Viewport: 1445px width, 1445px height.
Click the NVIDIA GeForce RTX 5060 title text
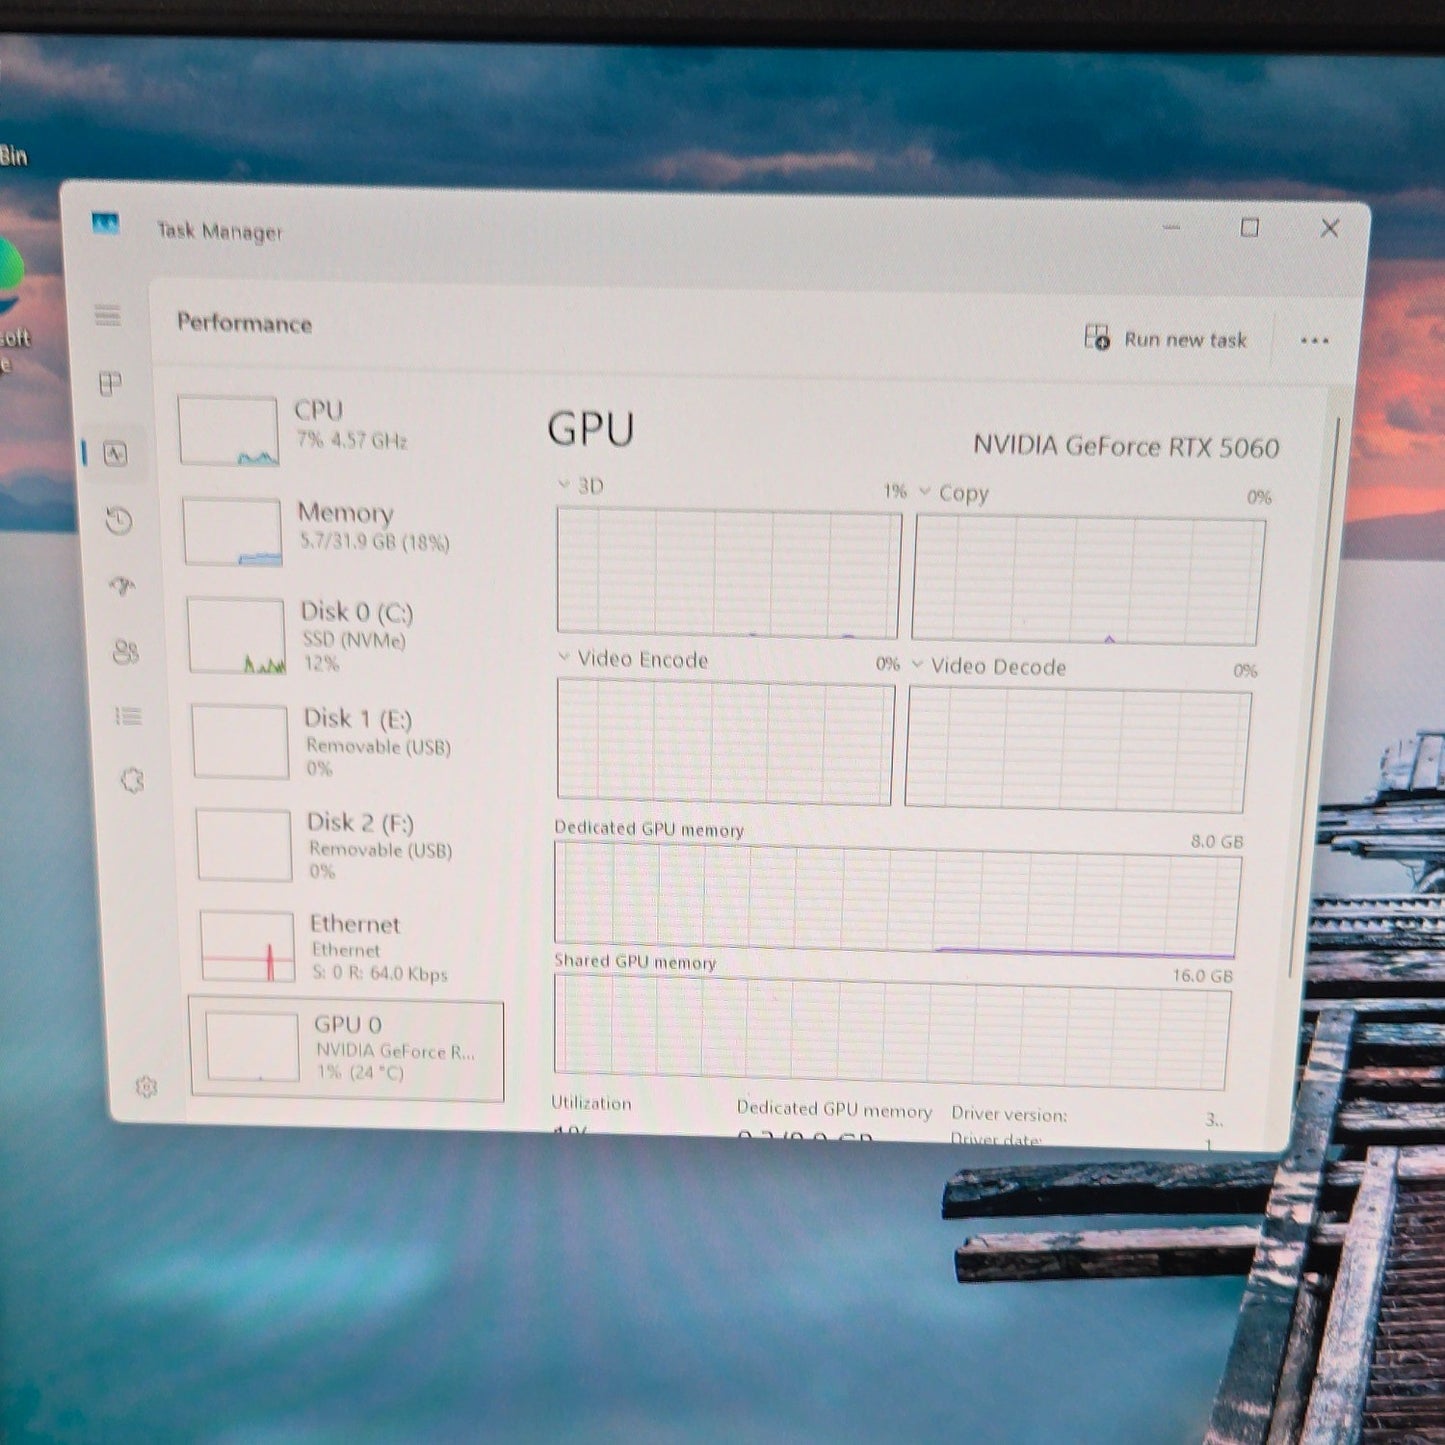(1126, 446)
